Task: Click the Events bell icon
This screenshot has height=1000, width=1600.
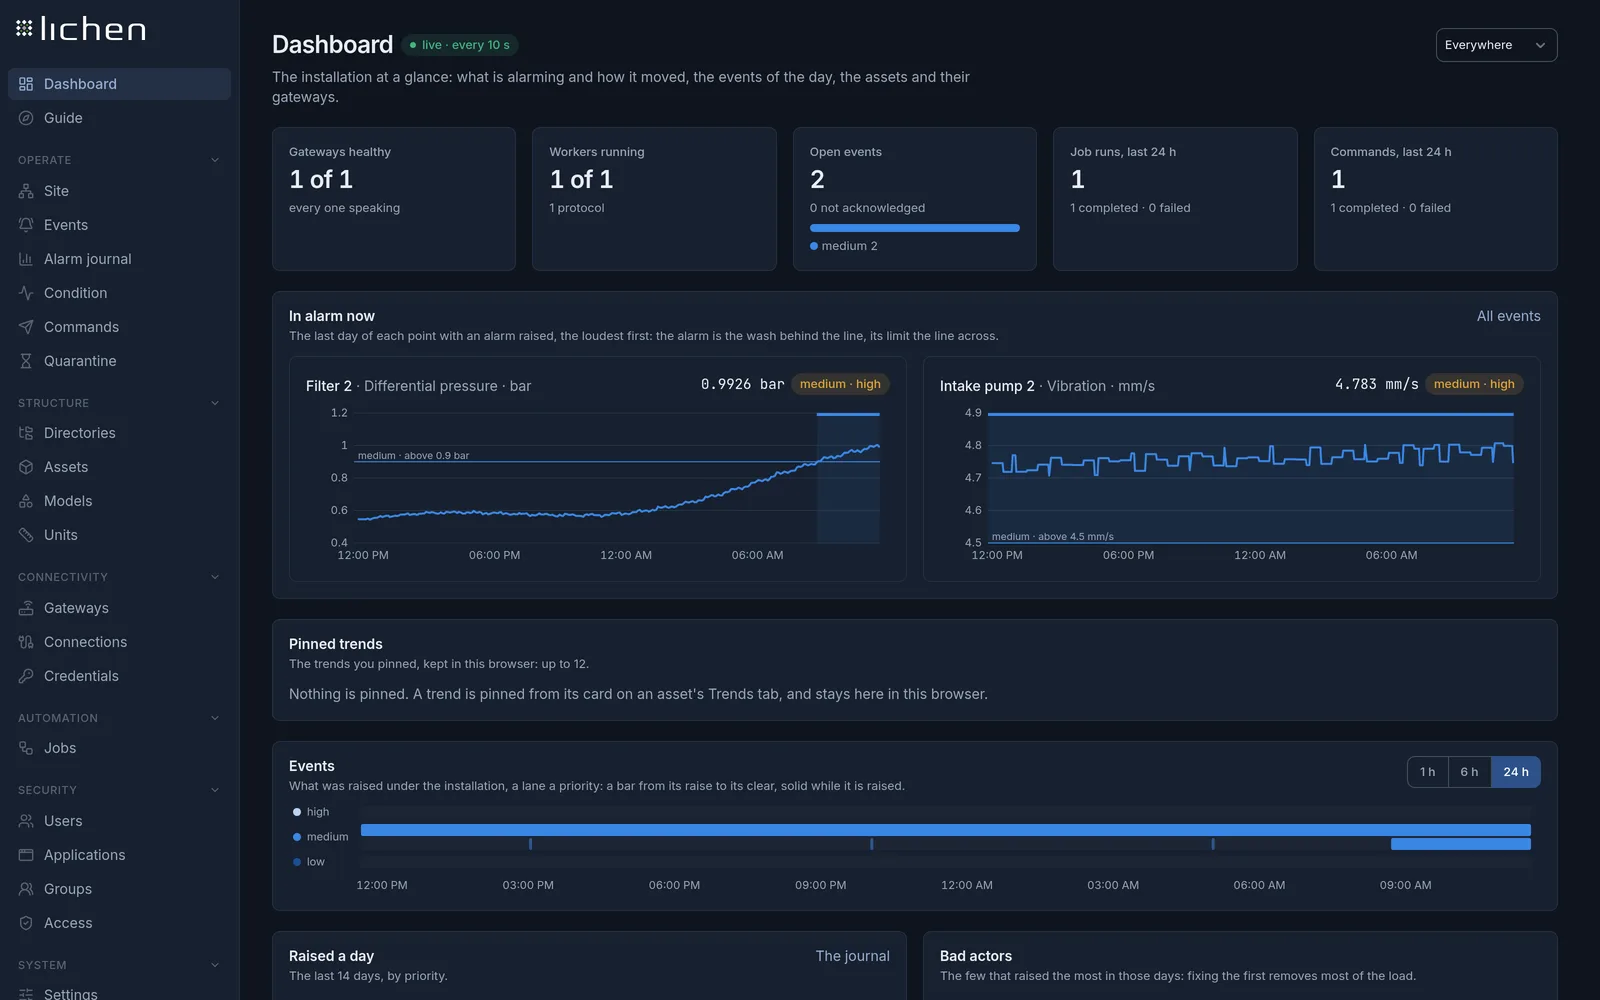Action: click(26, 225)
